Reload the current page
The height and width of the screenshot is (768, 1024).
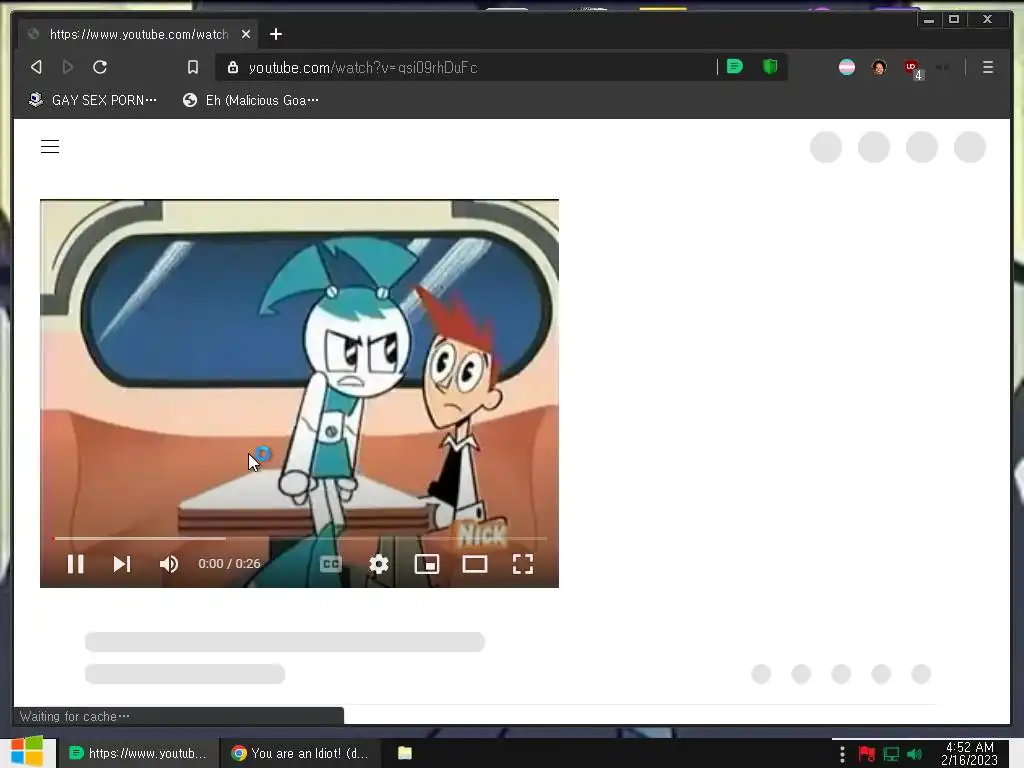point(100,67)
